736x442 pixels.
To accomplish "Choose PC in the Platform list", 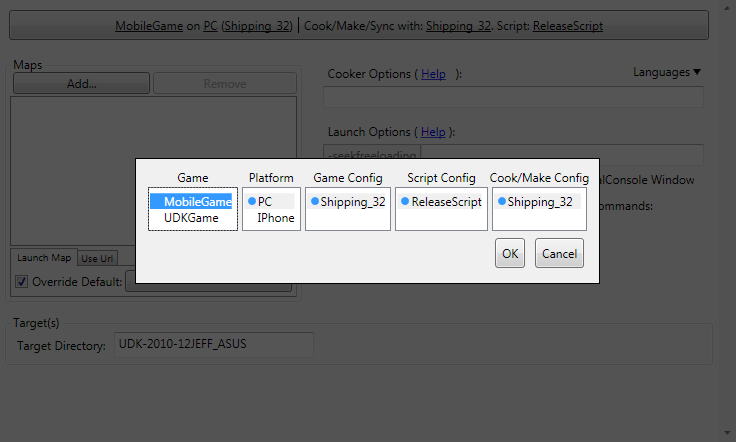I will 270,201.
